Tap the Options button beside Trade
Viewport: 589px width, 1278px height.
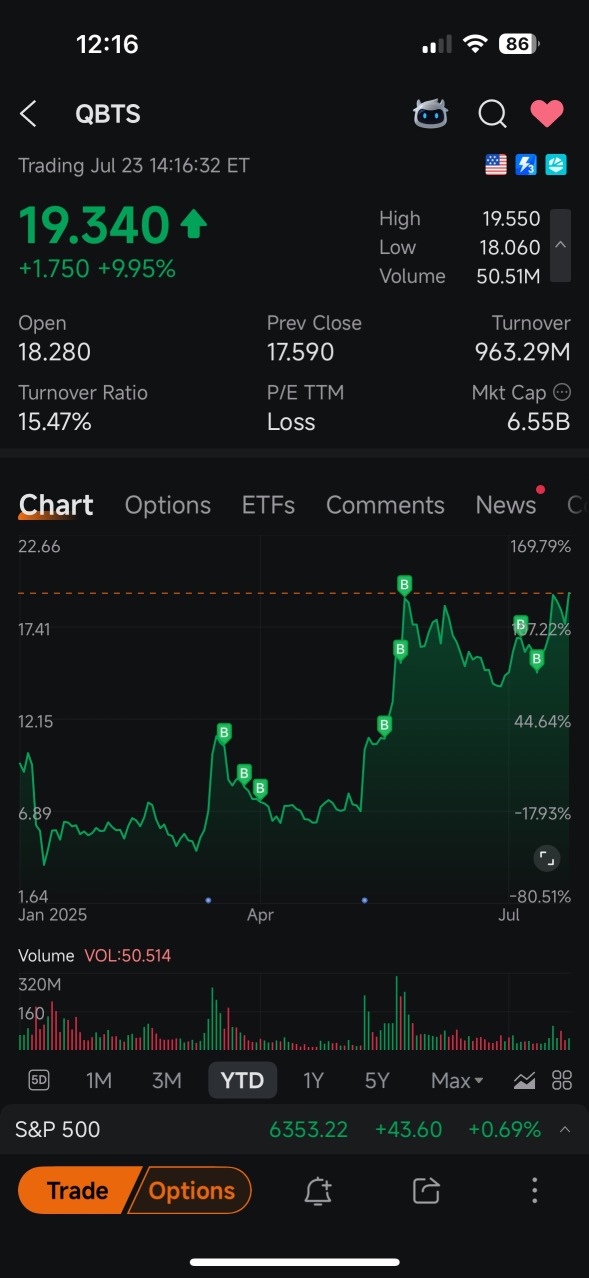[192, 1190]
